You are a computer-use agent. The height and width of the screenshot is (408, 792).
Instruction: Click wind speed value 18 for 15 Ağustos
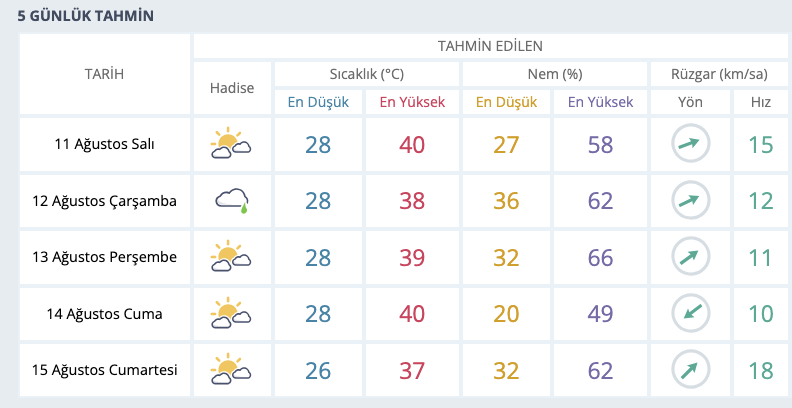[x=761, y=371]
